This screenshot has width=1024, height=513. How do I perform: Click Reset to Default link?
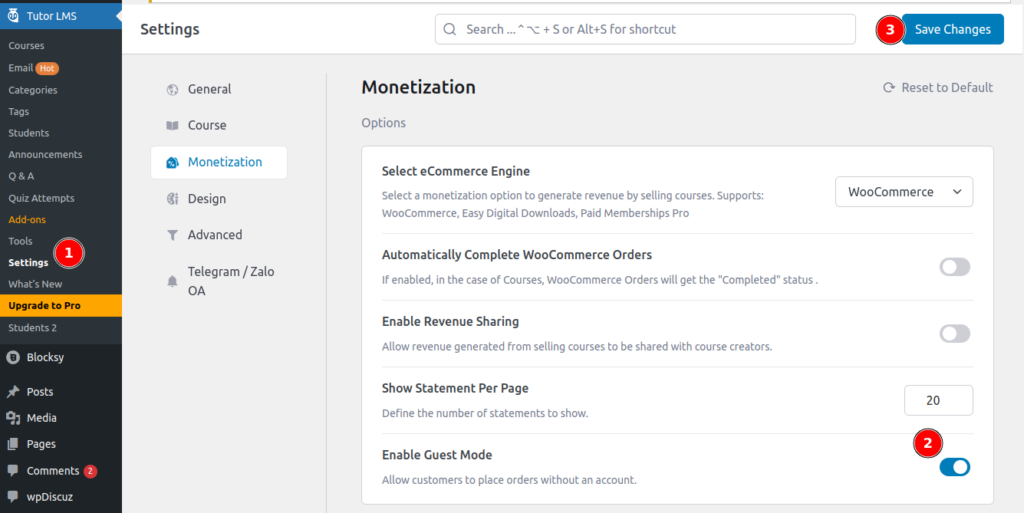(x=938, y=88)
